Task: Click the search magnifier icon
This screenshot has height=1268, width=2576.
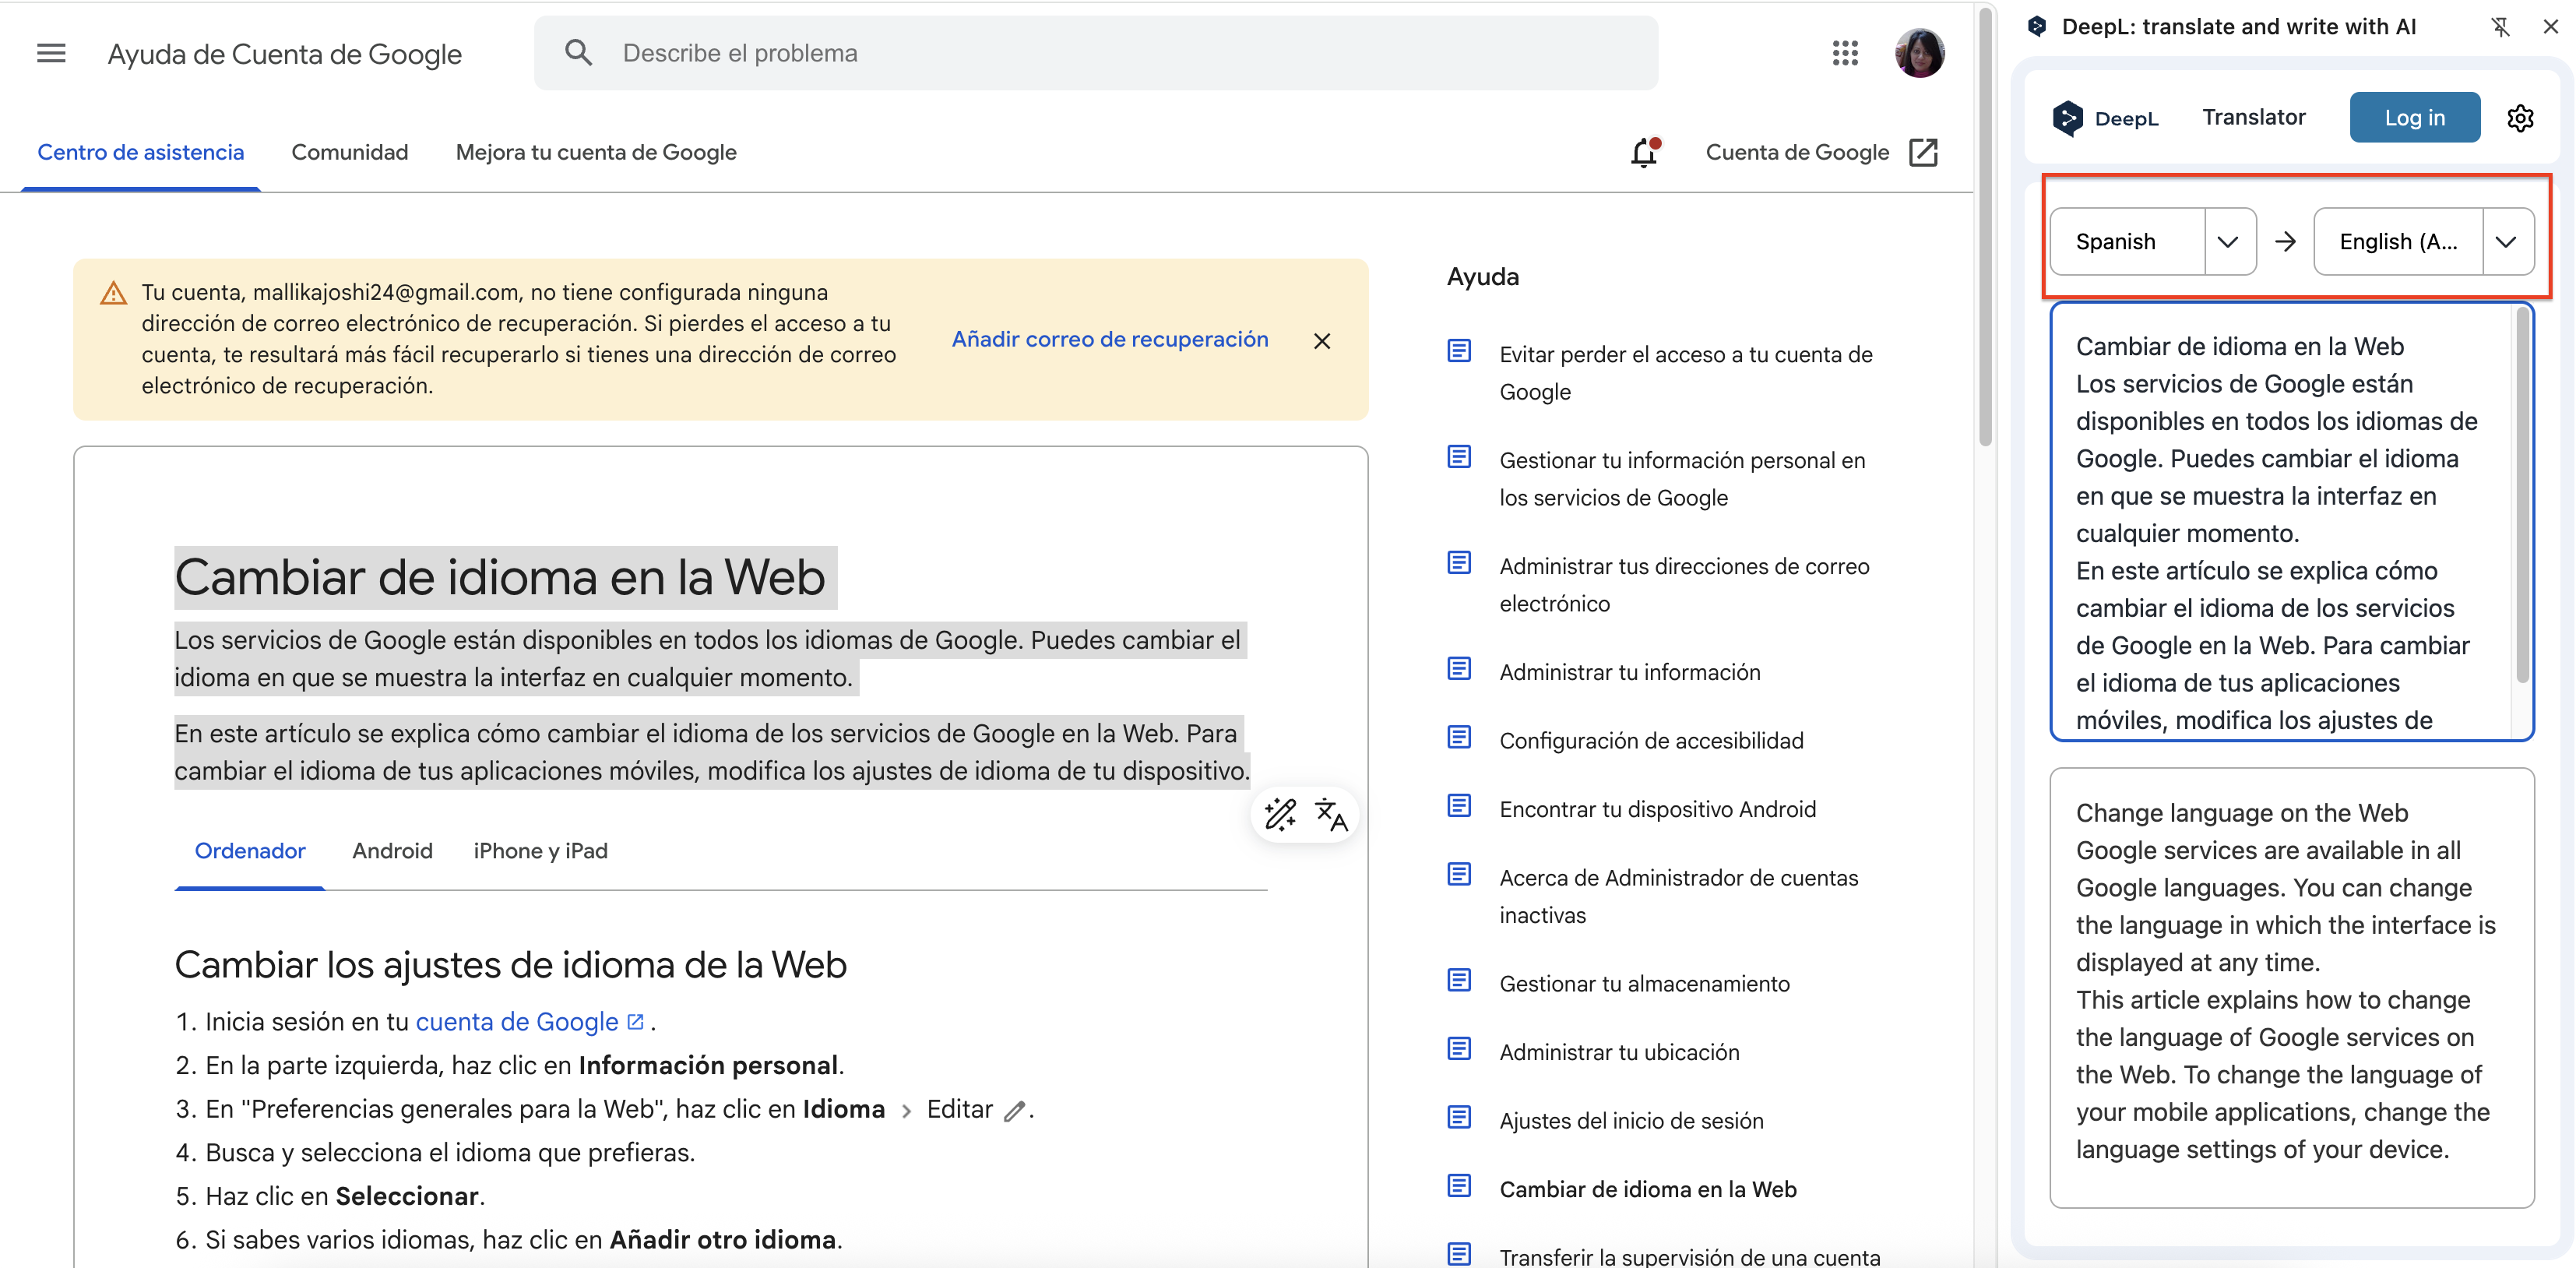Action: [x=579, y=52]
